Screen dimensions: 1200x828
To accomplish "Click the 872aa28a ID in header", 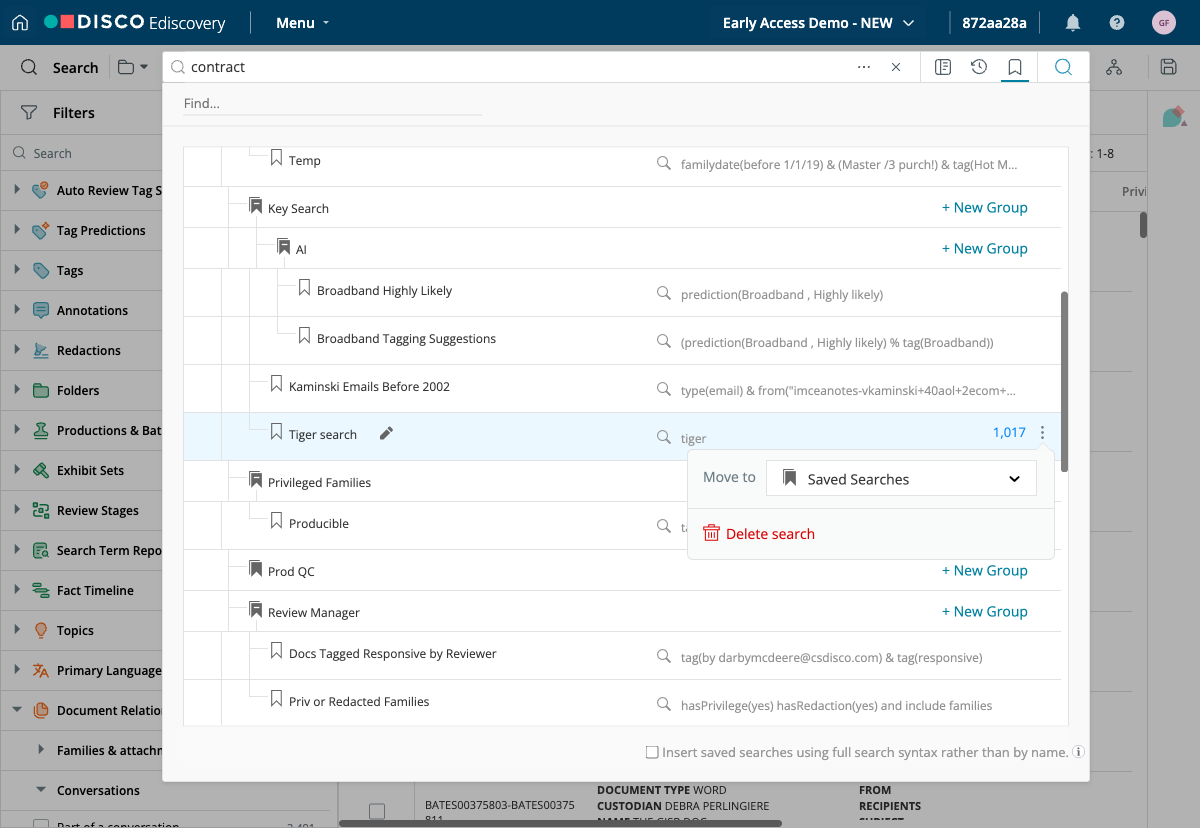I will coord(994,23).
